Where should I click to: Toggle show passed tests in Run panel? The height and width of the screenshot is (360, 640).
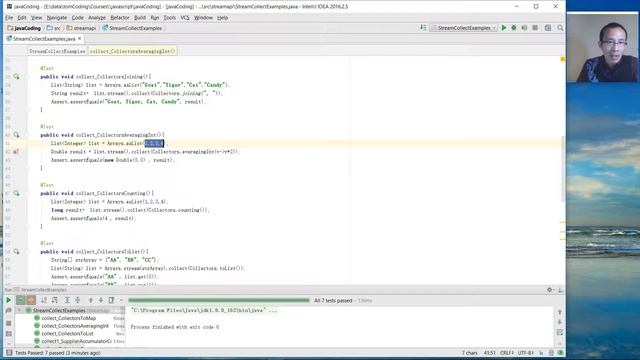(x=20, y=300)
